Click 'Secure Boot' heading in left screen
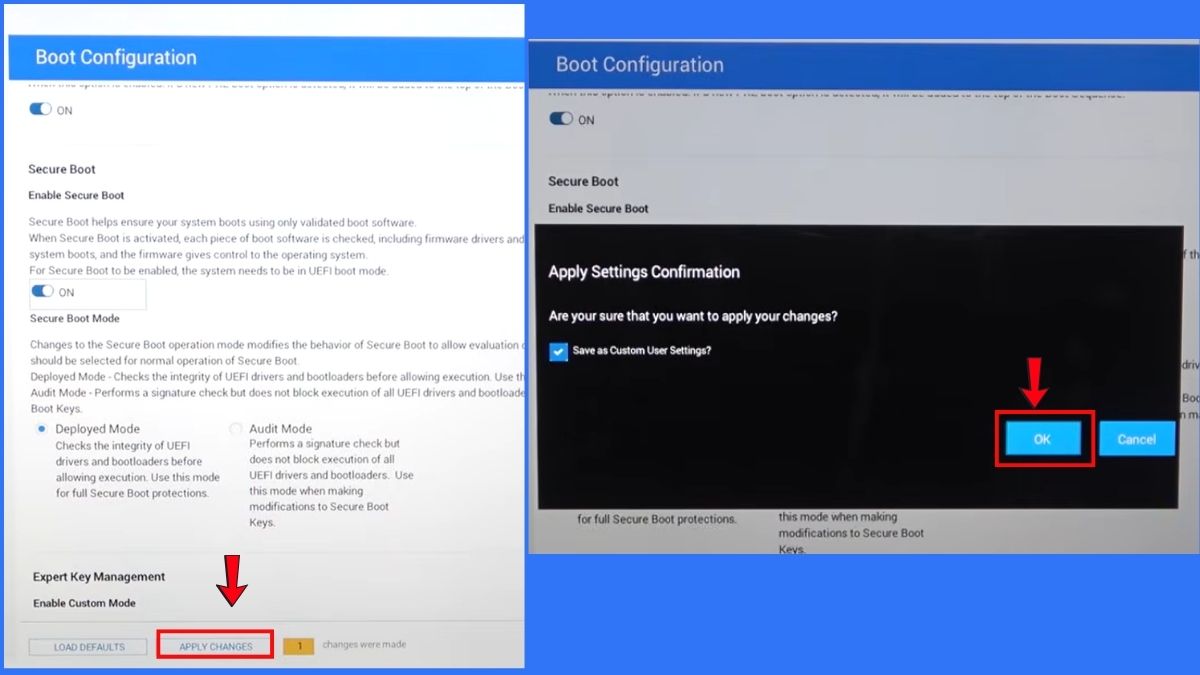This screenshot has width=1200, height=675. tap(62, 169)
